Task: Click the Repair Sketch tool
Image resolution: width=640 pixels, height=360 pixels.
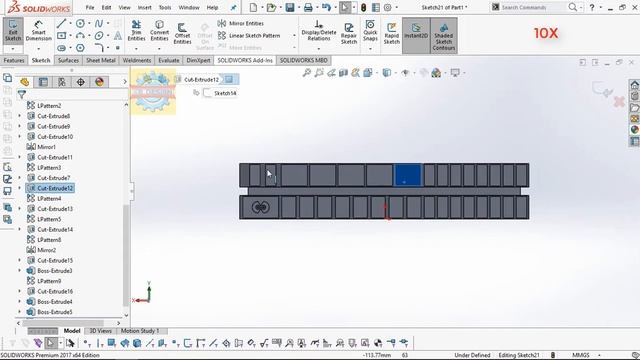Action: [349, 33]
